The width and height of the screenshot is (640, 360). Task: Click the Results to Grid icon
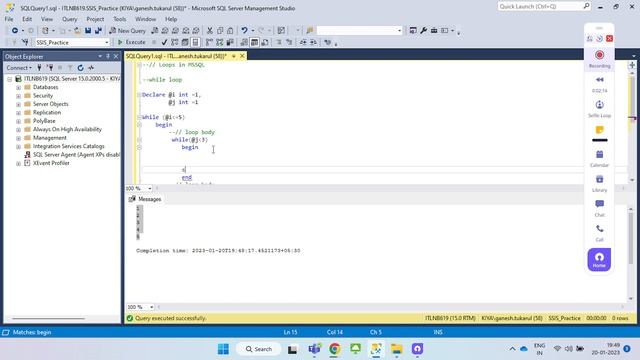(x=254, y=42)
